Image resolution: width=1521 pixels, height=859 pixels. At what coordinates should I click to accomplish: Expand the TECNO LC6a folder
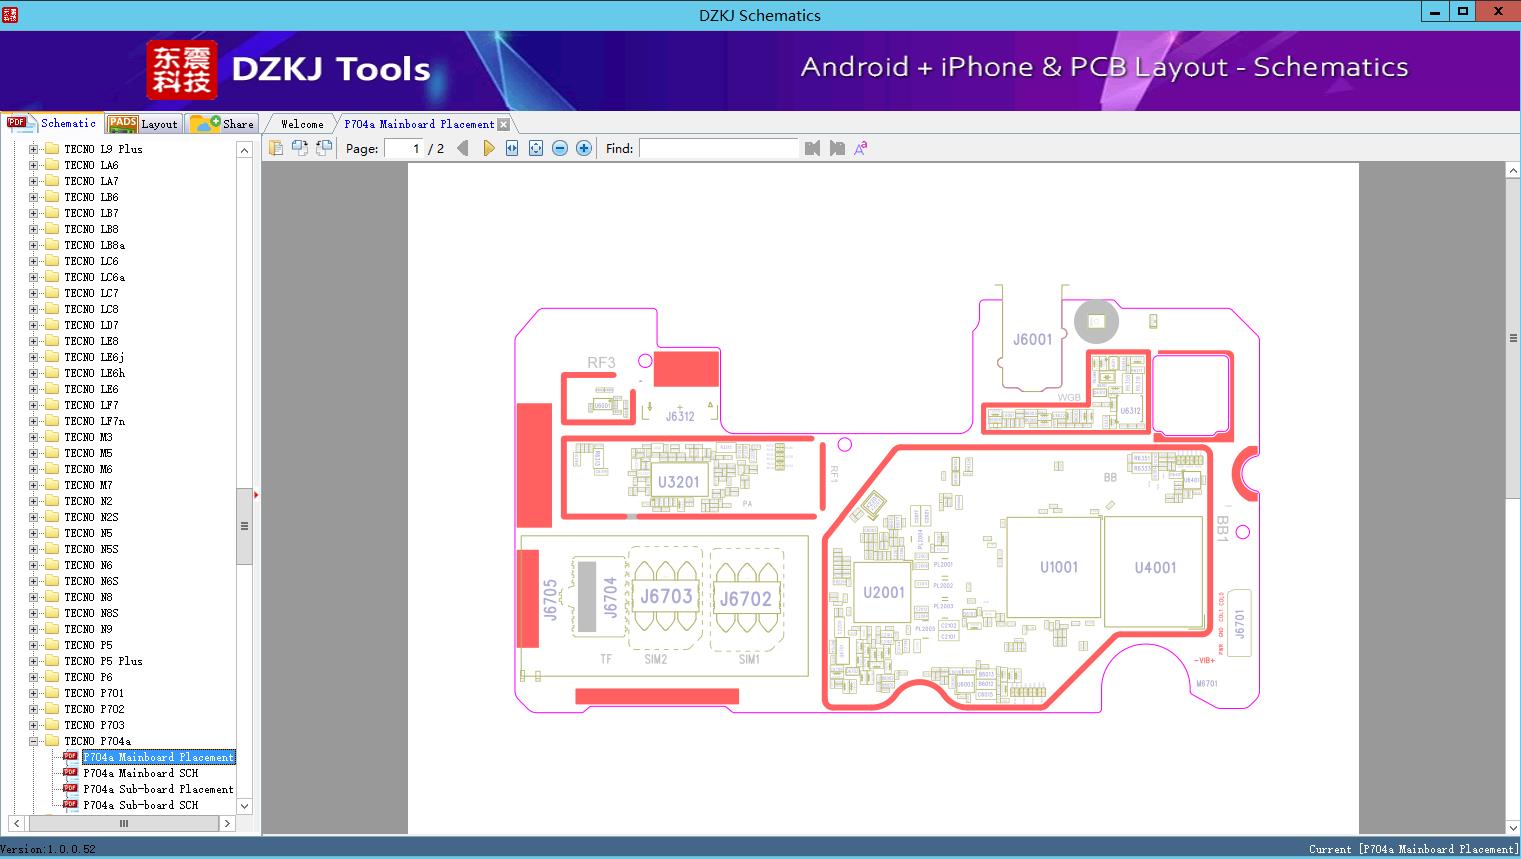(33, 277)
